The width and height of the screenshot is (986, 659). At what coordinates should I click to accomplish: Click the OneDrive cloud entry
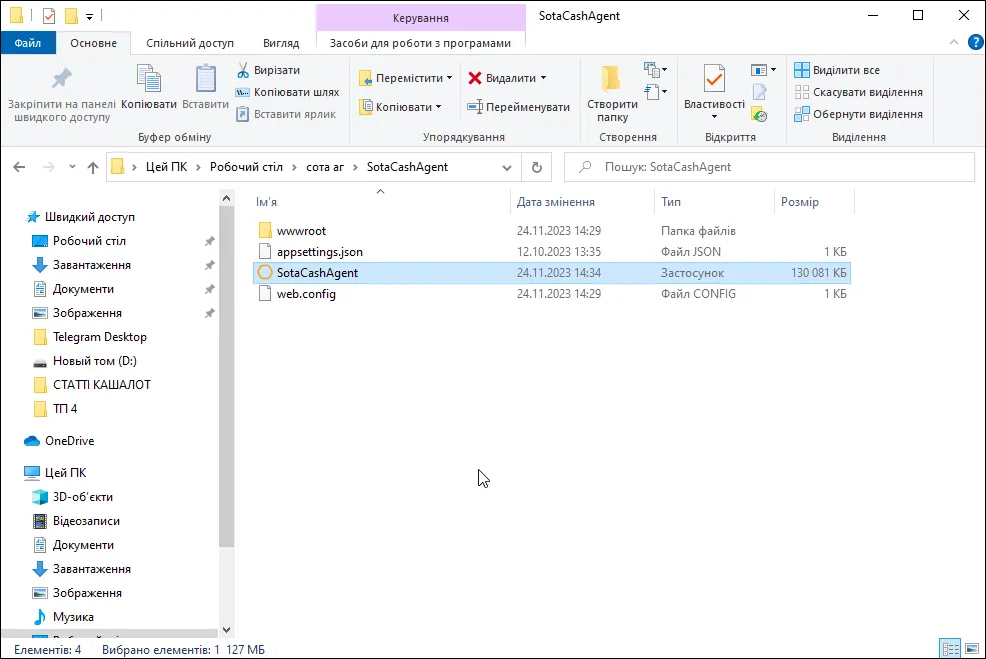58,441
